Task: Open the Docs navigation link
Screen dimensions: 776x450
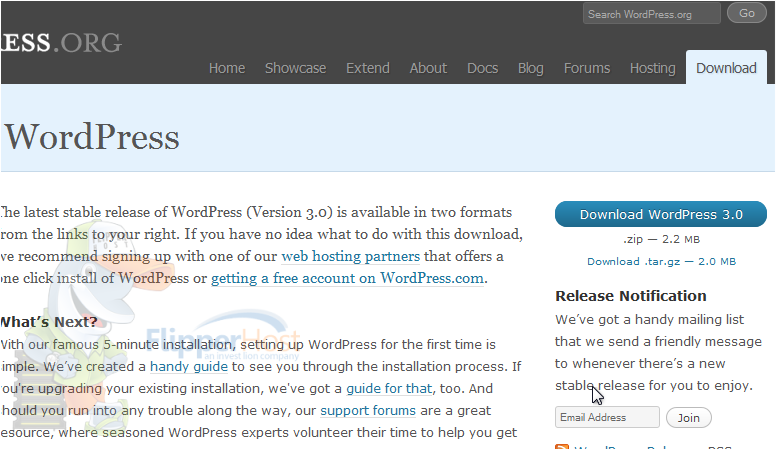Action: pos(483,68)
